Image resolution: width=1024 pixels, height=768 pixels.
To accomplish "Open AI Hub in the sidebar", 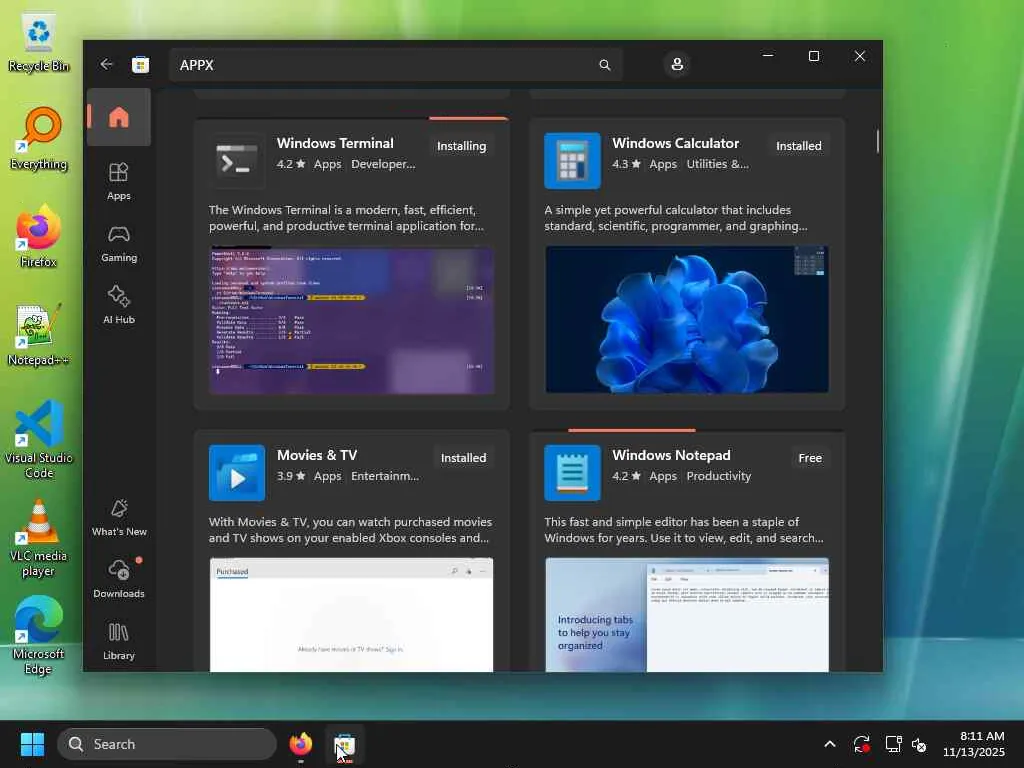I will 119,305.
